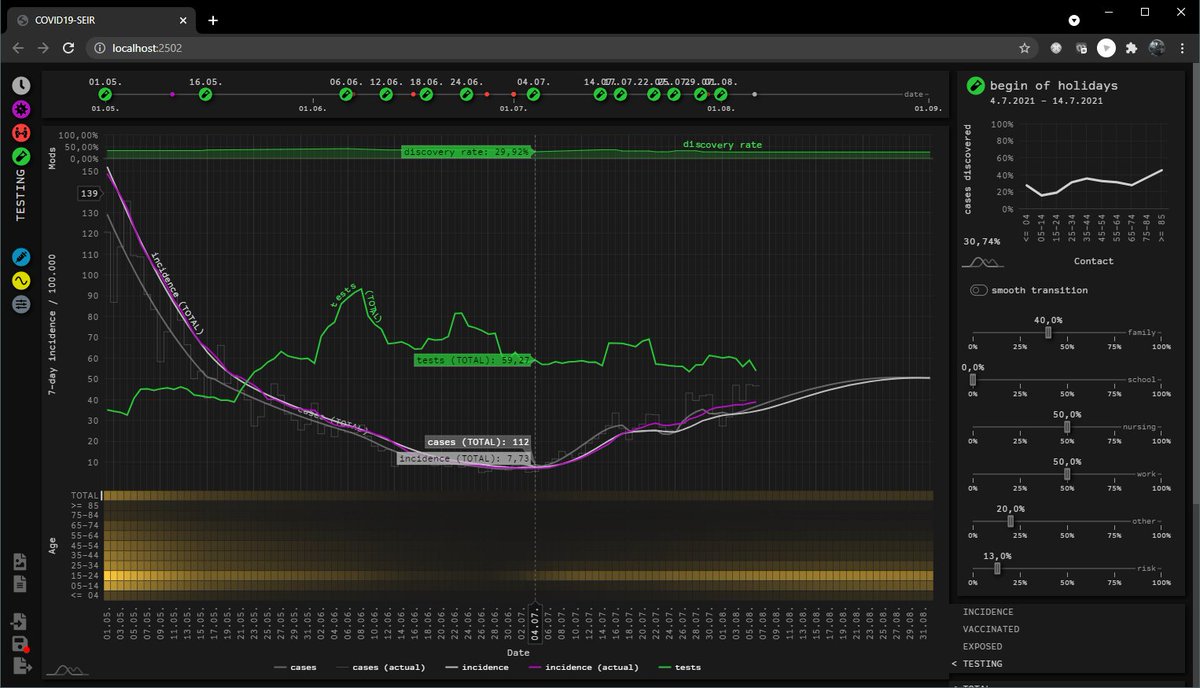Viewport: 1200px width, 688px height.
Task: Click distribution curve icon below the chart
Action: tap(66, 668)
